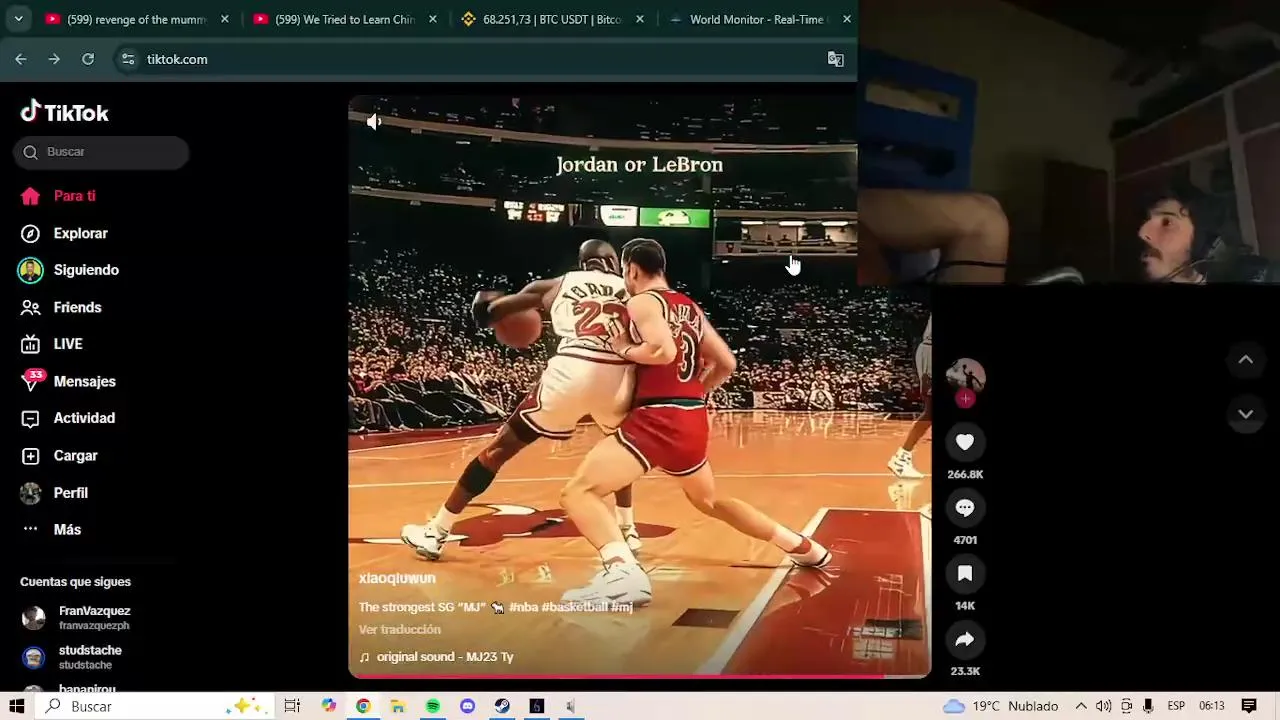
Task: Click the taskbar Buscar search box
Action: coord(152,706)
